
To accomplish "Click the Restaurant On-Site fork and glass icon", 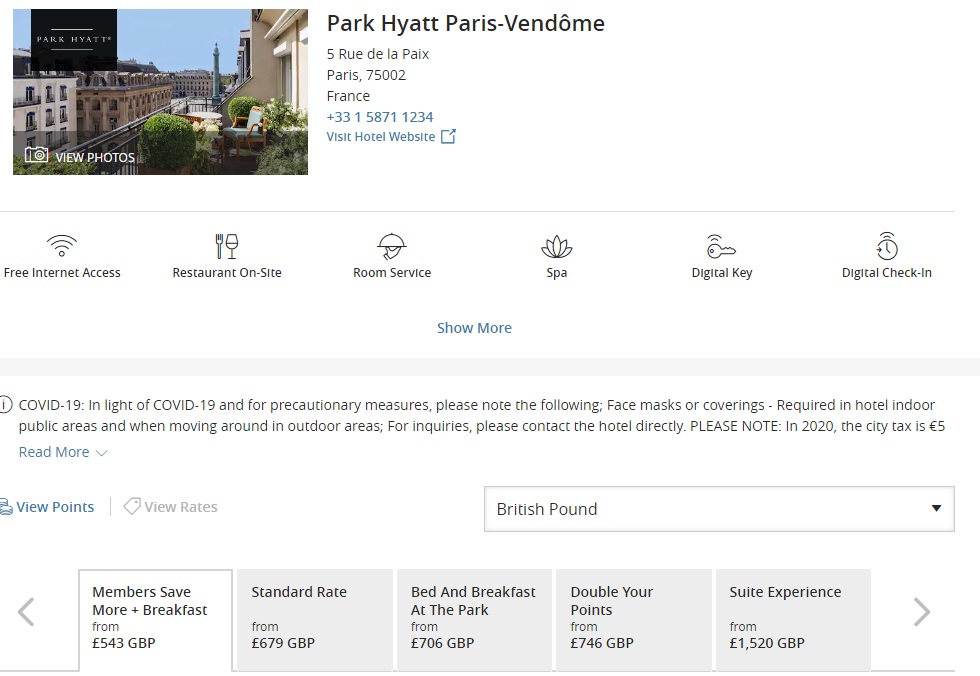I will pyautogui.click(x=227, y=246).
